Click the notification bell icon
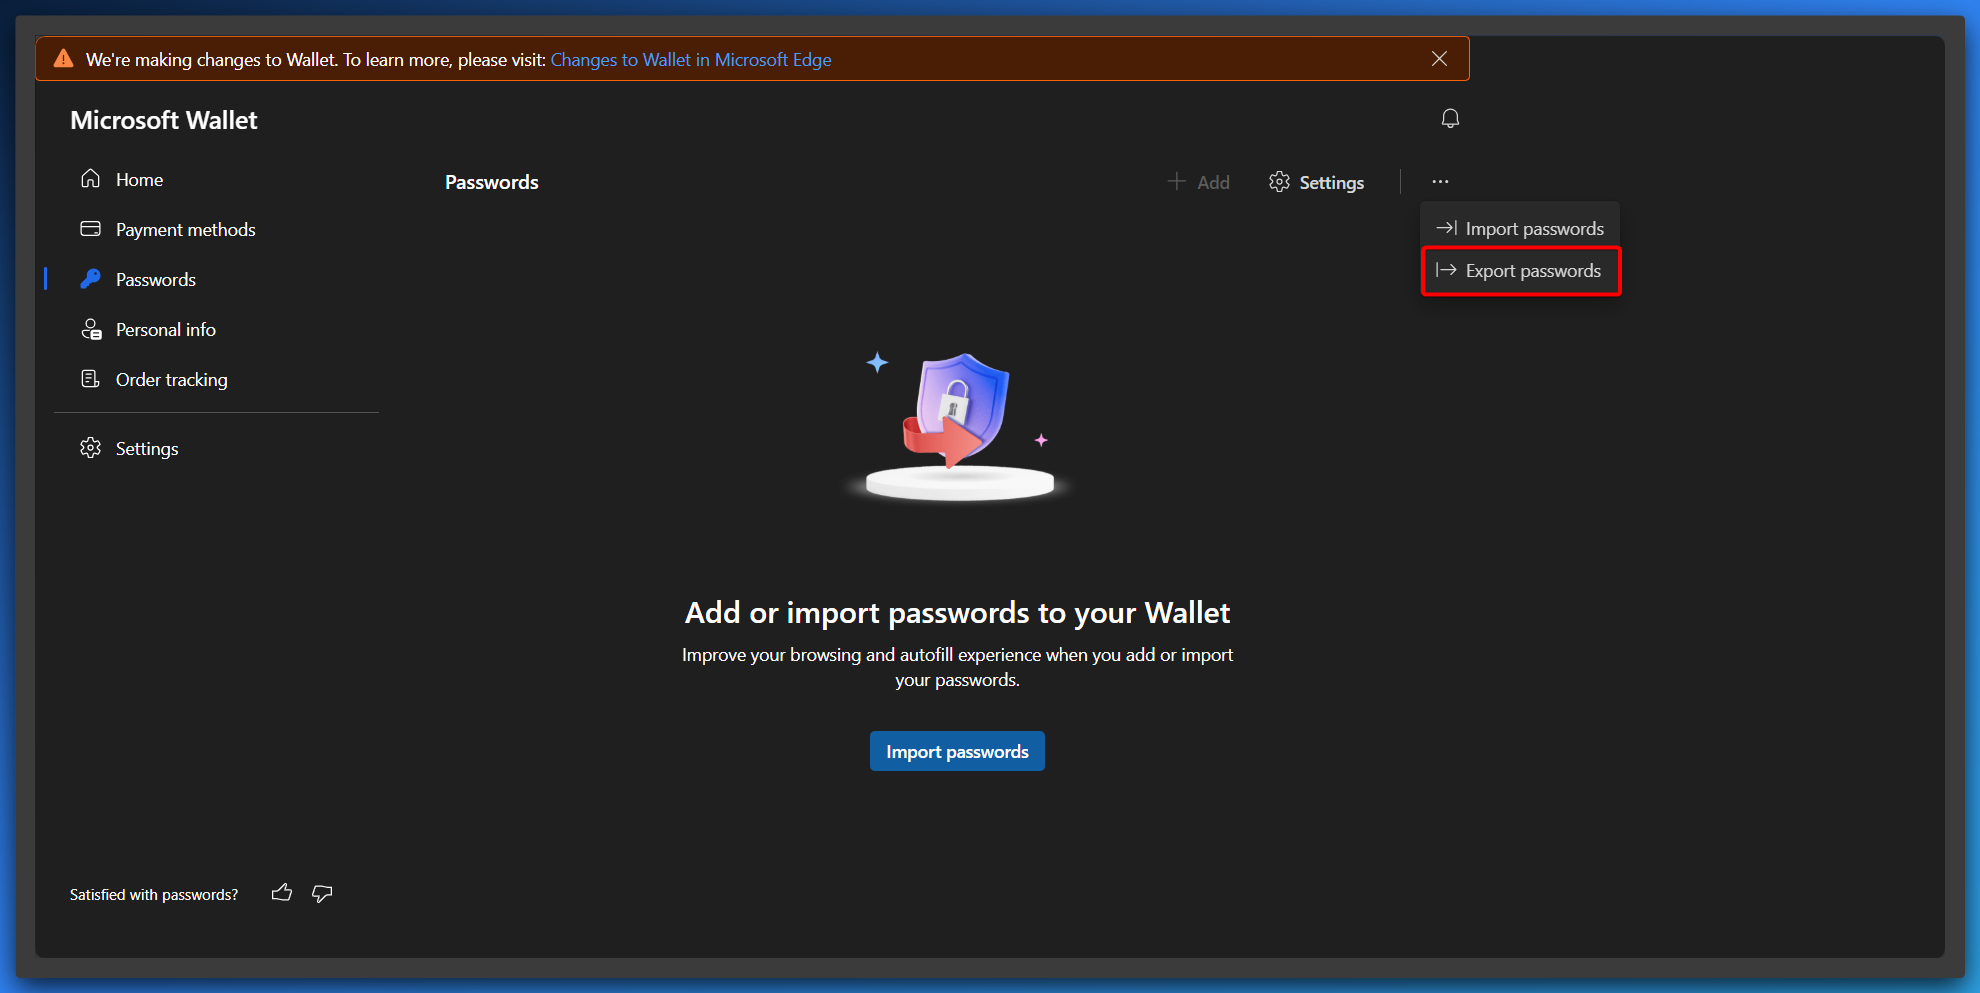This screenshot has width=1980, height=993. (1450, 119)
